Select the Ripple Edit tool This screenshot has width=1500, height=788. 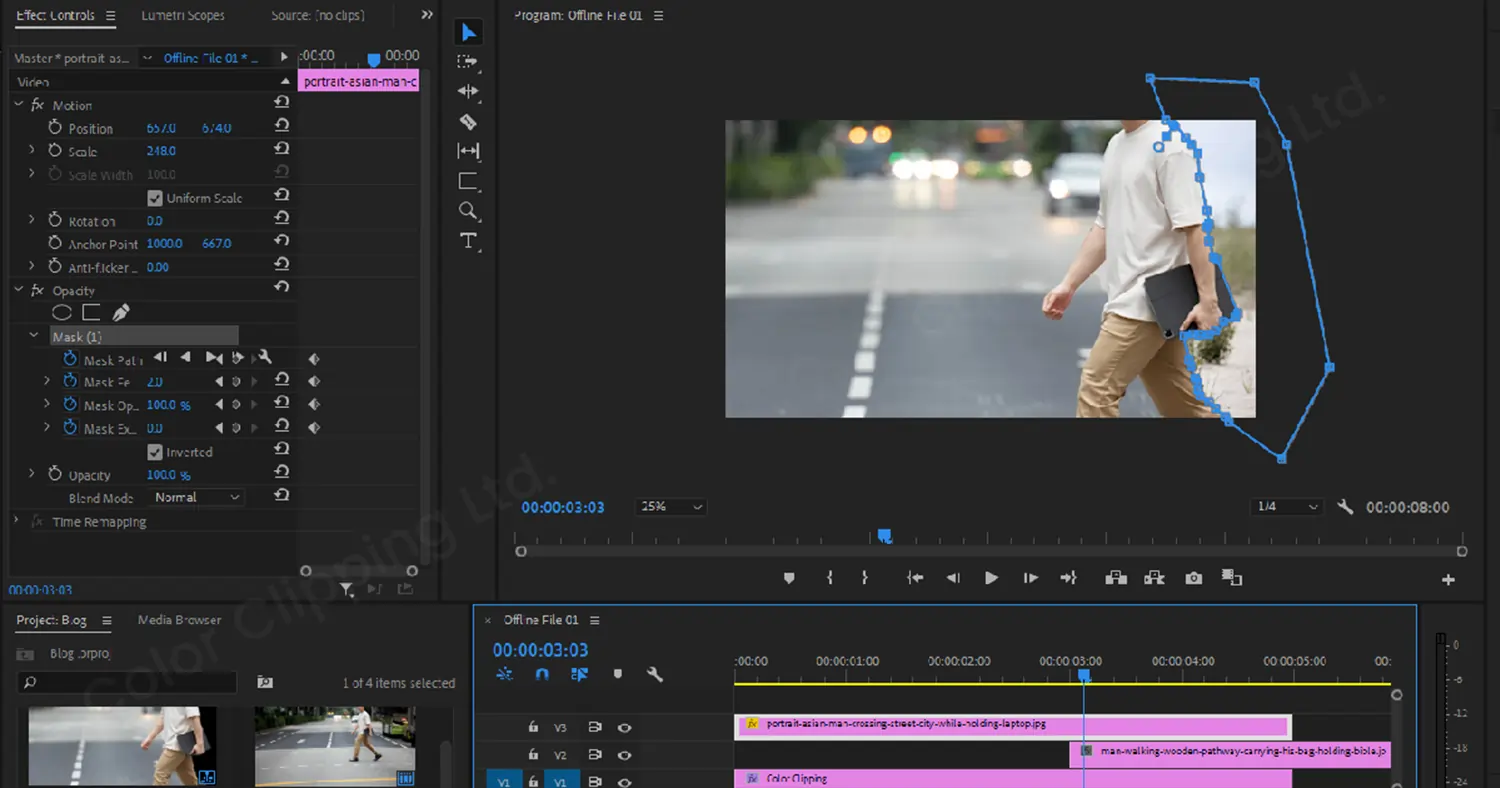(x=469, y=91)
